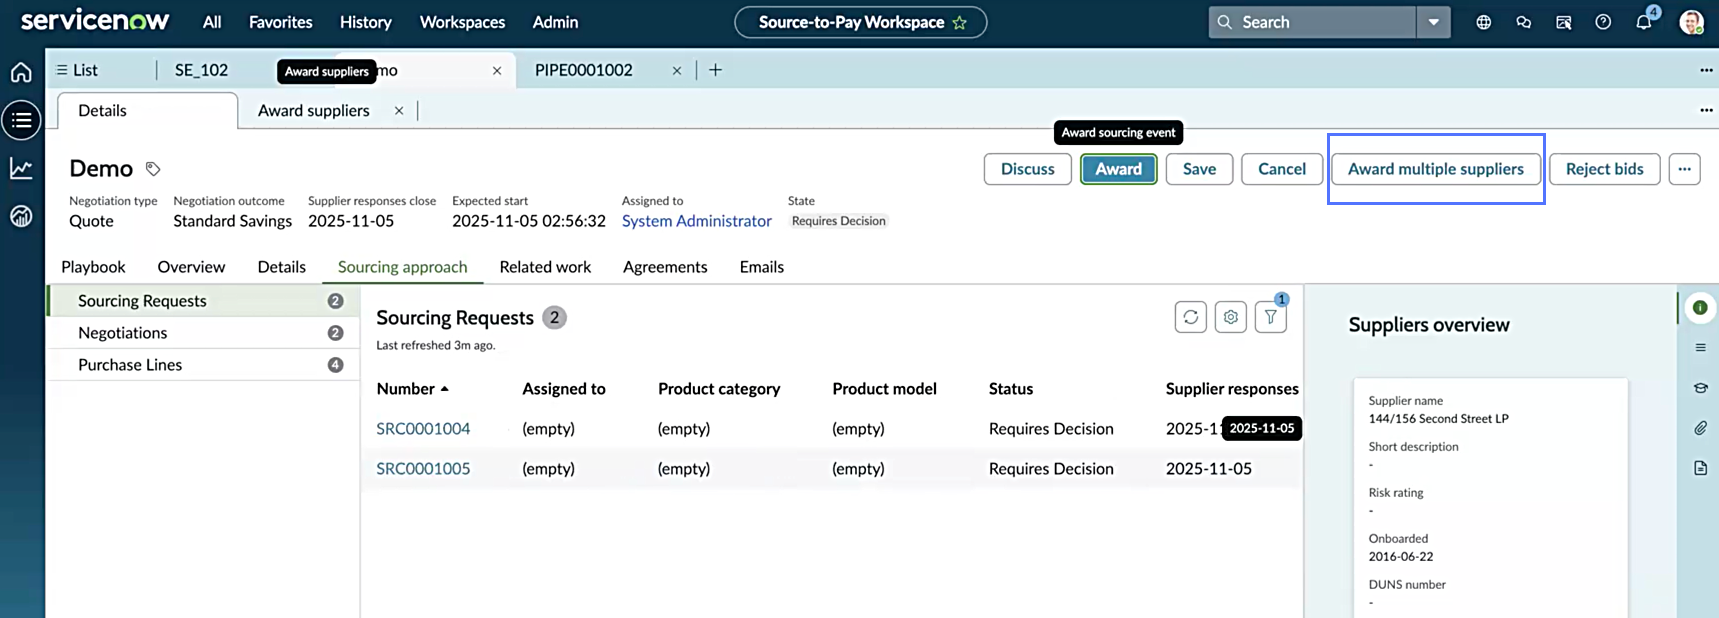
Task: Open the document template icon in right panel
Action: tap(1700, 468)
